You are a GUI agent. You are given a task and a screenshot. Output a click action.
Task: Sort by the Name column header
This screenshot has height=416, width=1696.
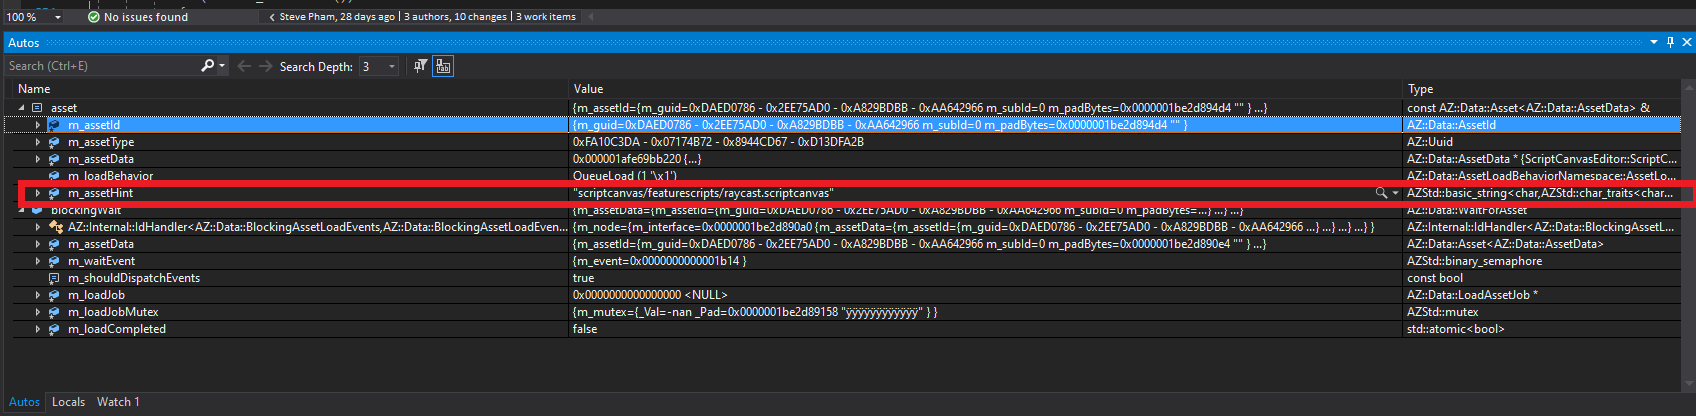pos(288,89)
